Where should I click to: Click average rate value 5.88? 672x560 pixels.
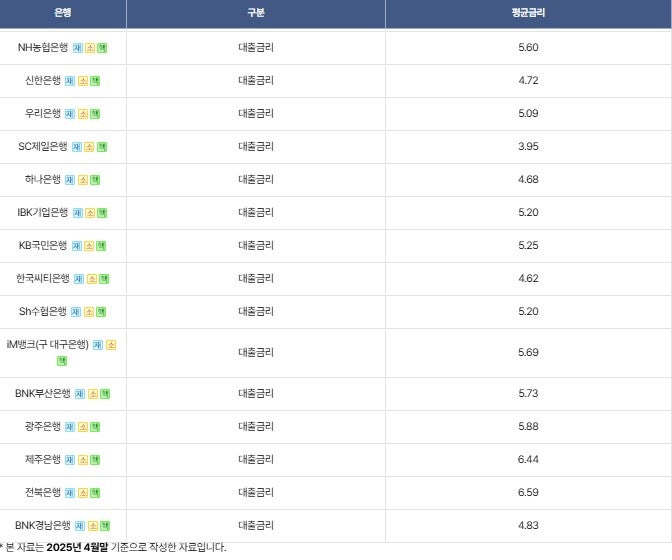pos(528,426)
